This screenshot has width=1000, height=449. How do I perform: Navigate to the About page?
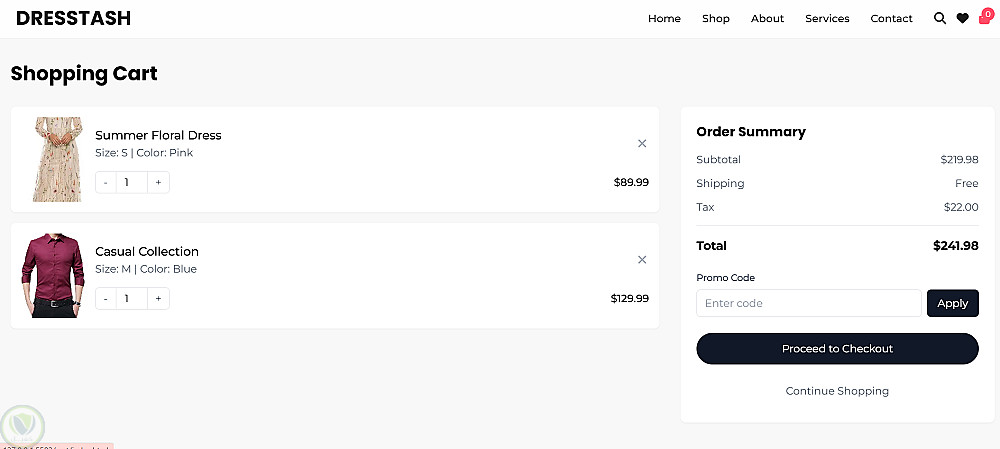(x=767, y=18)
